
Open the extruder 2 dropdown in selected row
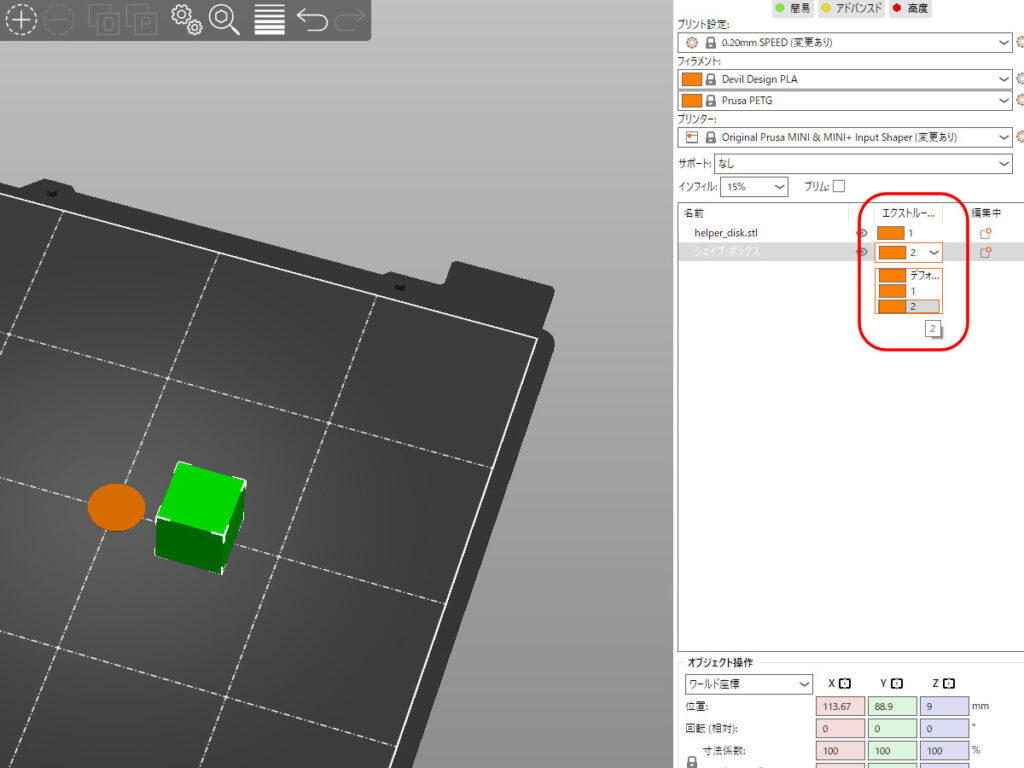(908, 252)
